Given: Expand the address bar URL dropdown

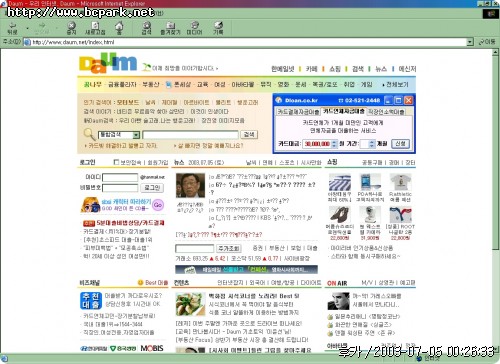Looking at the screenshot, I should tap(470, 42).
